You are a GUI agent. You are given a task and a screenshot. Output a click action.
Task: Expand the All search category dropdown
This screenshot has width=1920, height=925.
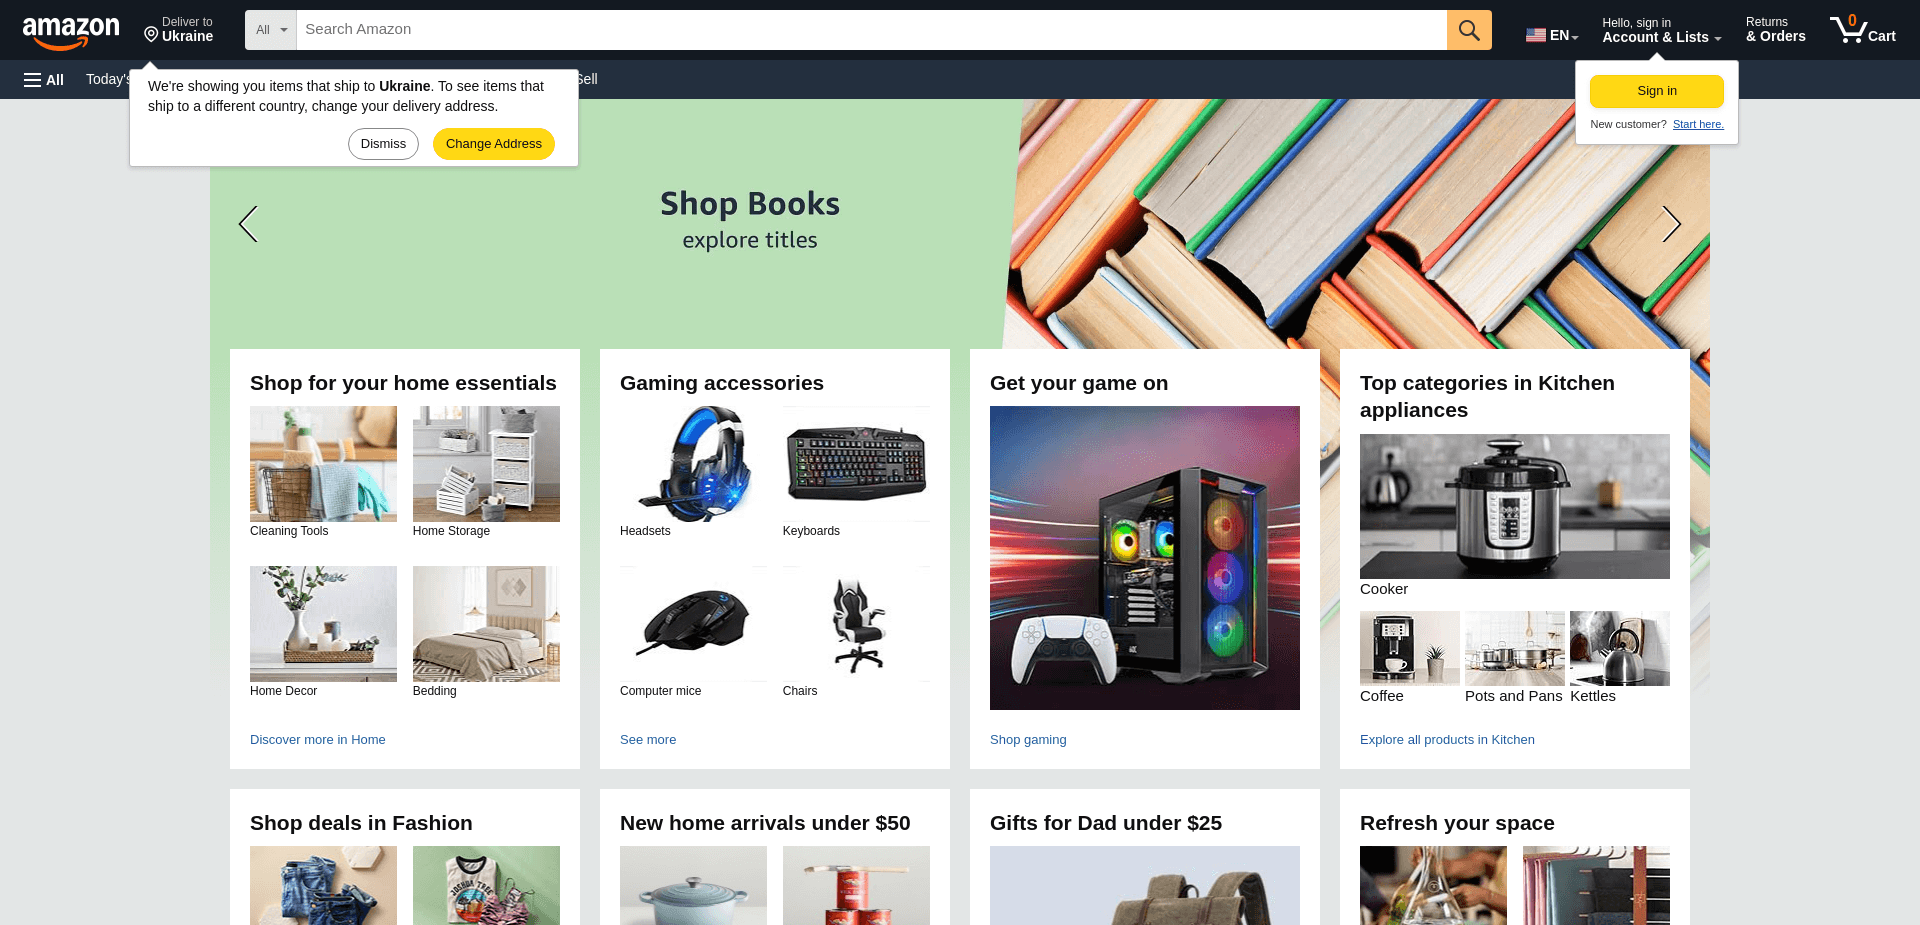coord(271,30)
